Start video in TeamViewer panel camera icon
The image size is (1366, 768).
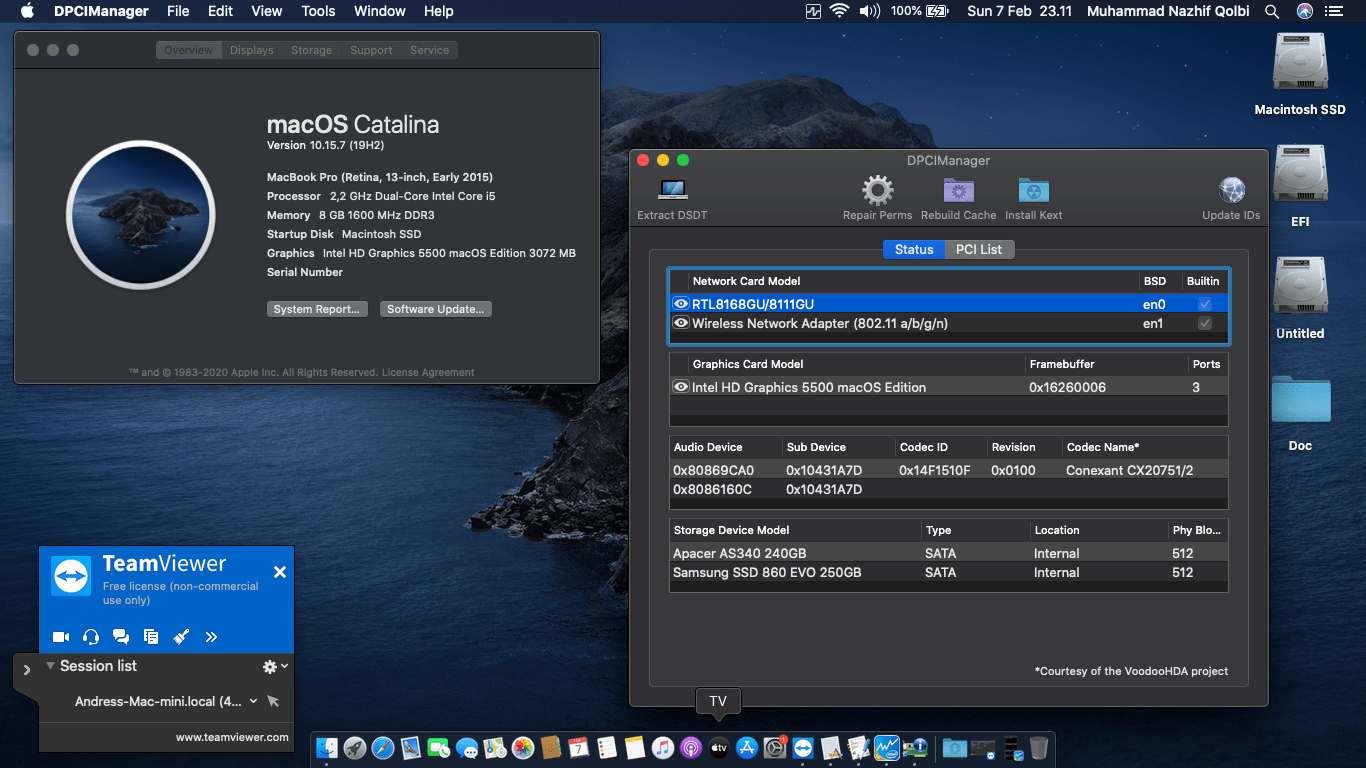pos(61,636)
